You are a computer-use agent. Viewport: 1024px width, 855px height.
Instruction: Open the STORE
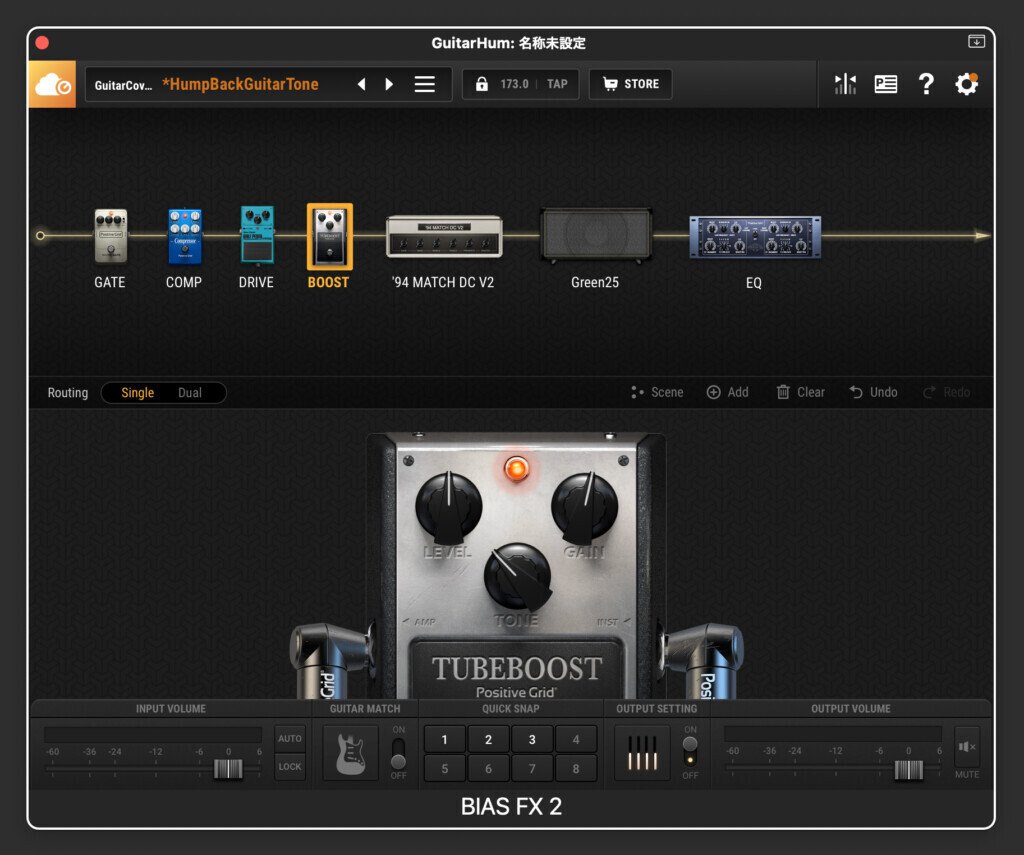(630, 84)
